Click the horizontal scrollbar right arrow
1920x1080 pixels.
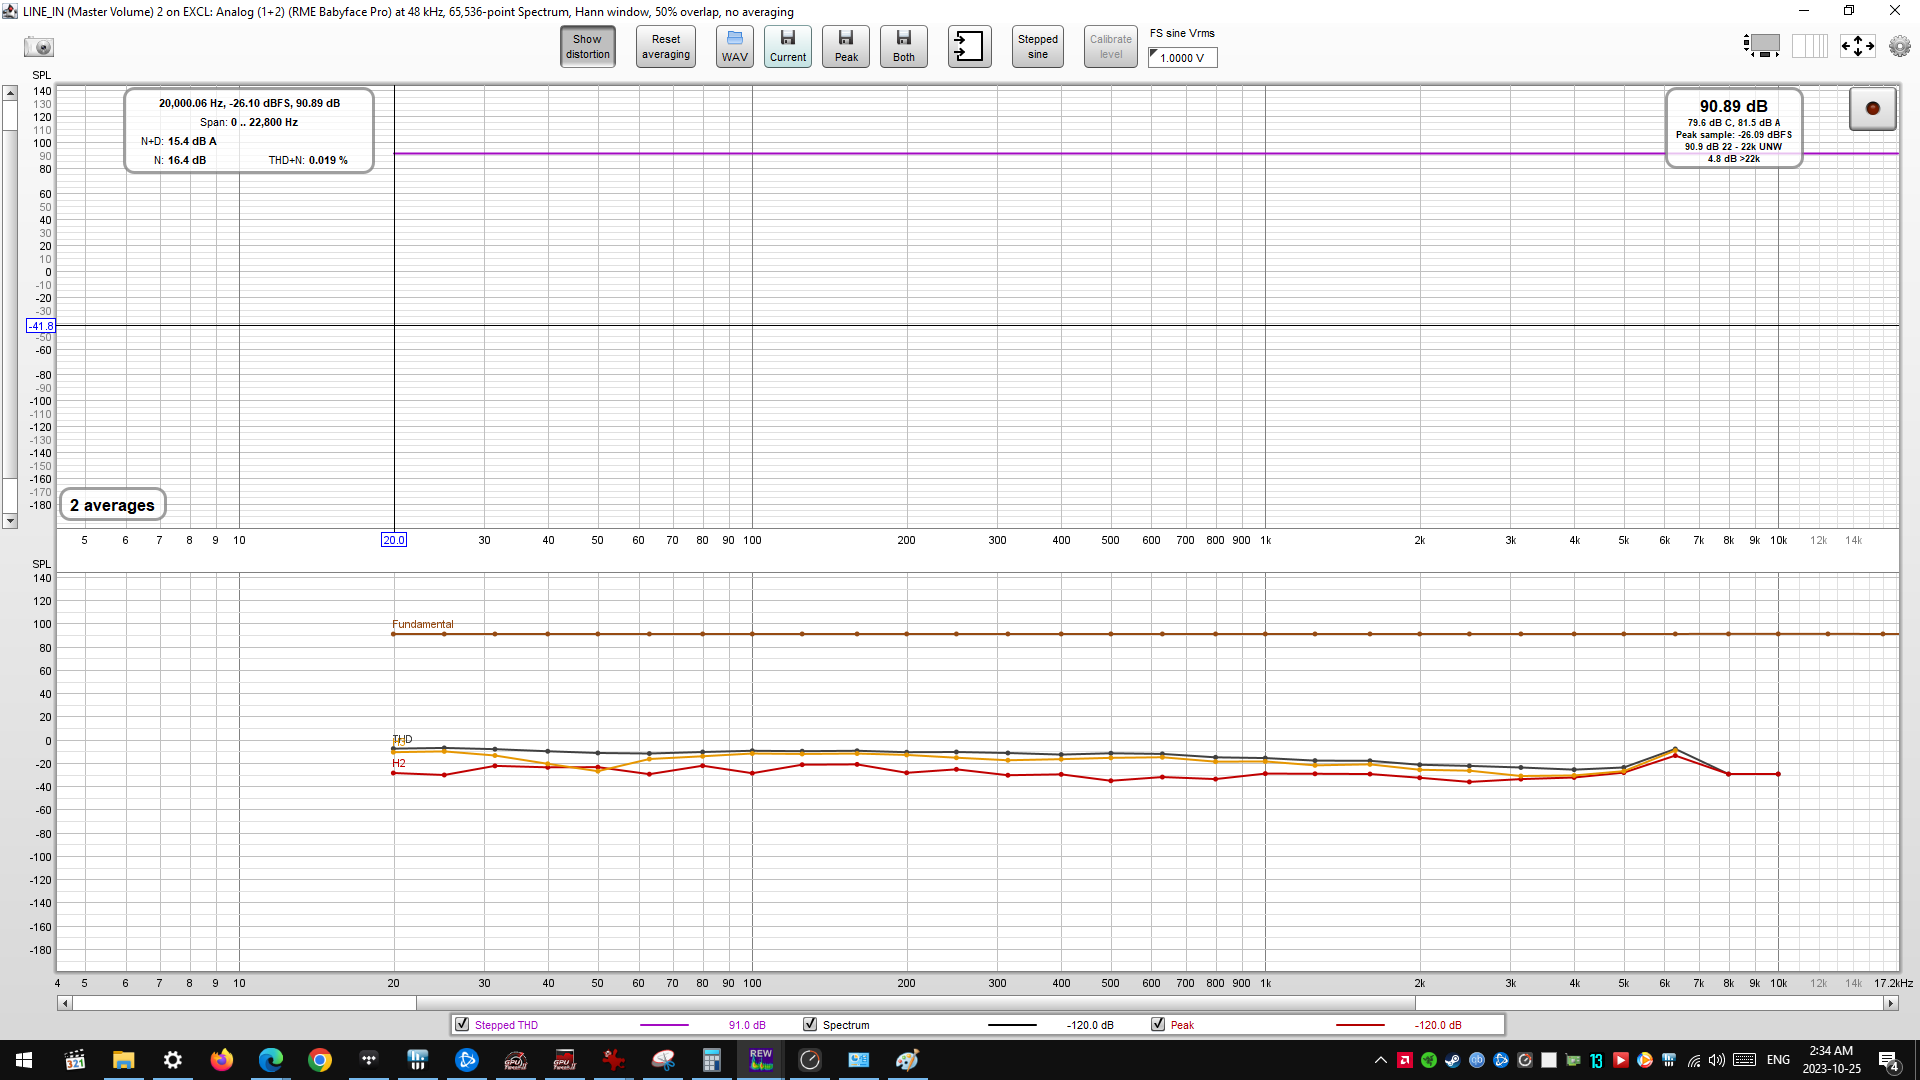(1890, 1003)
